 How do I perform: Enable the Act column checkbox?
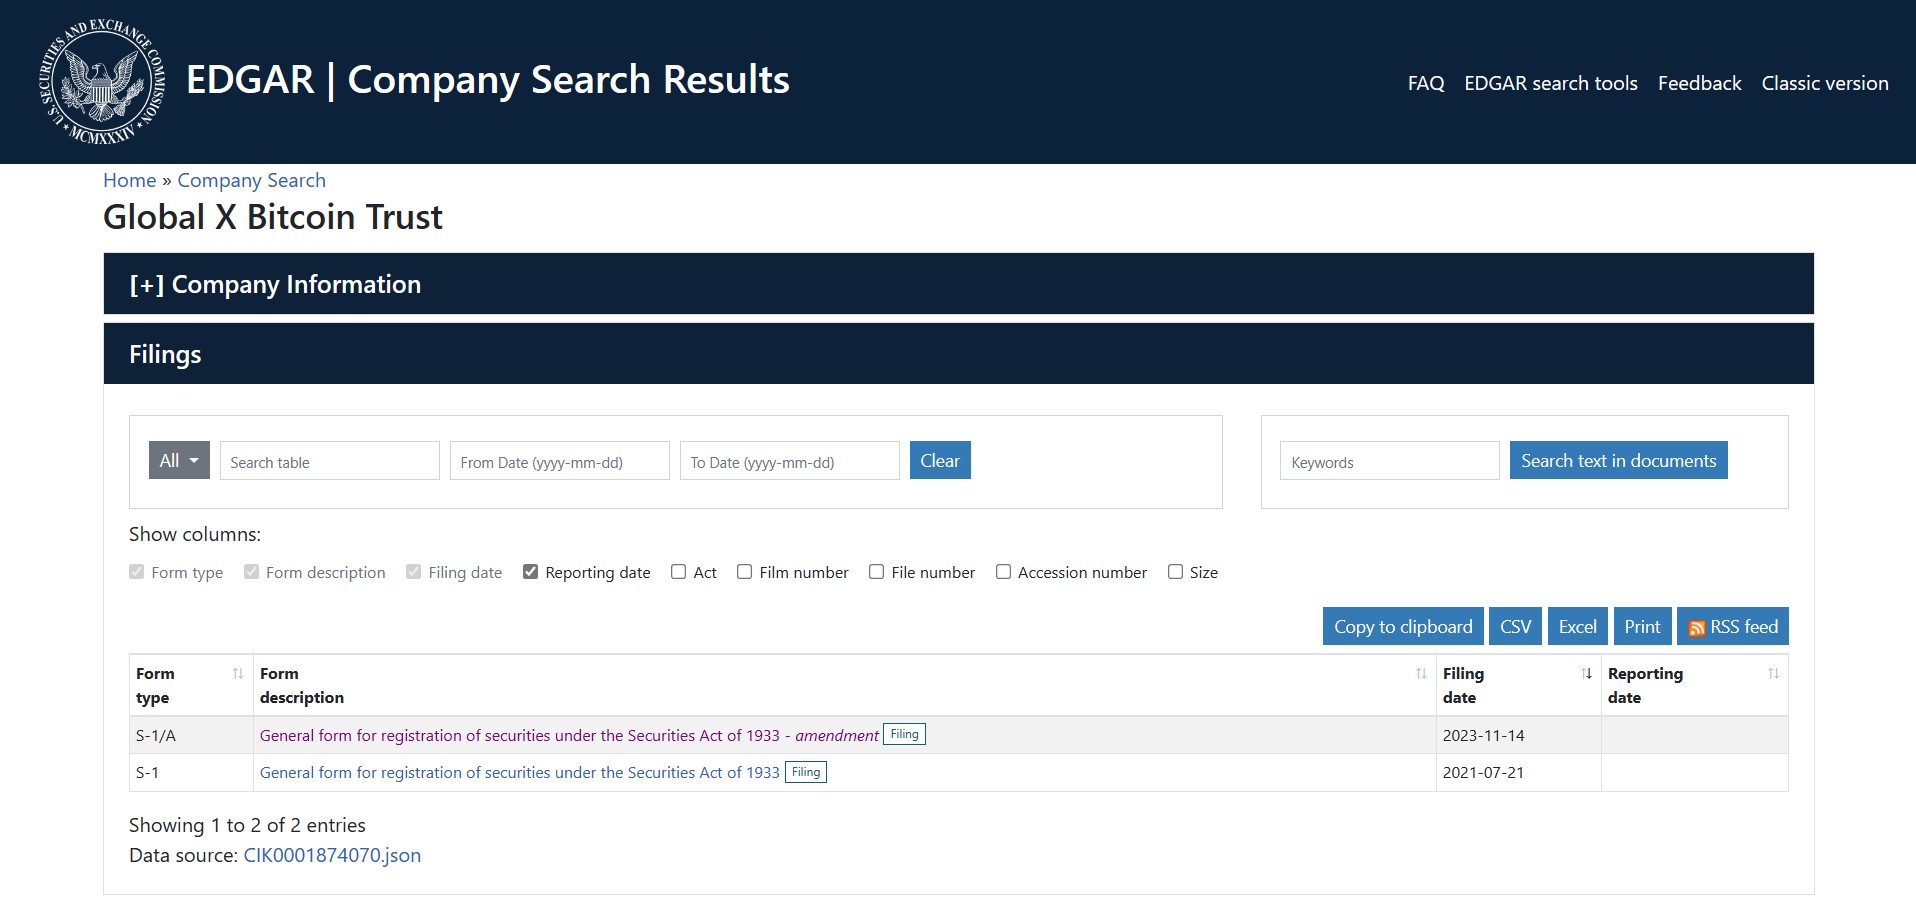[679, 572]
